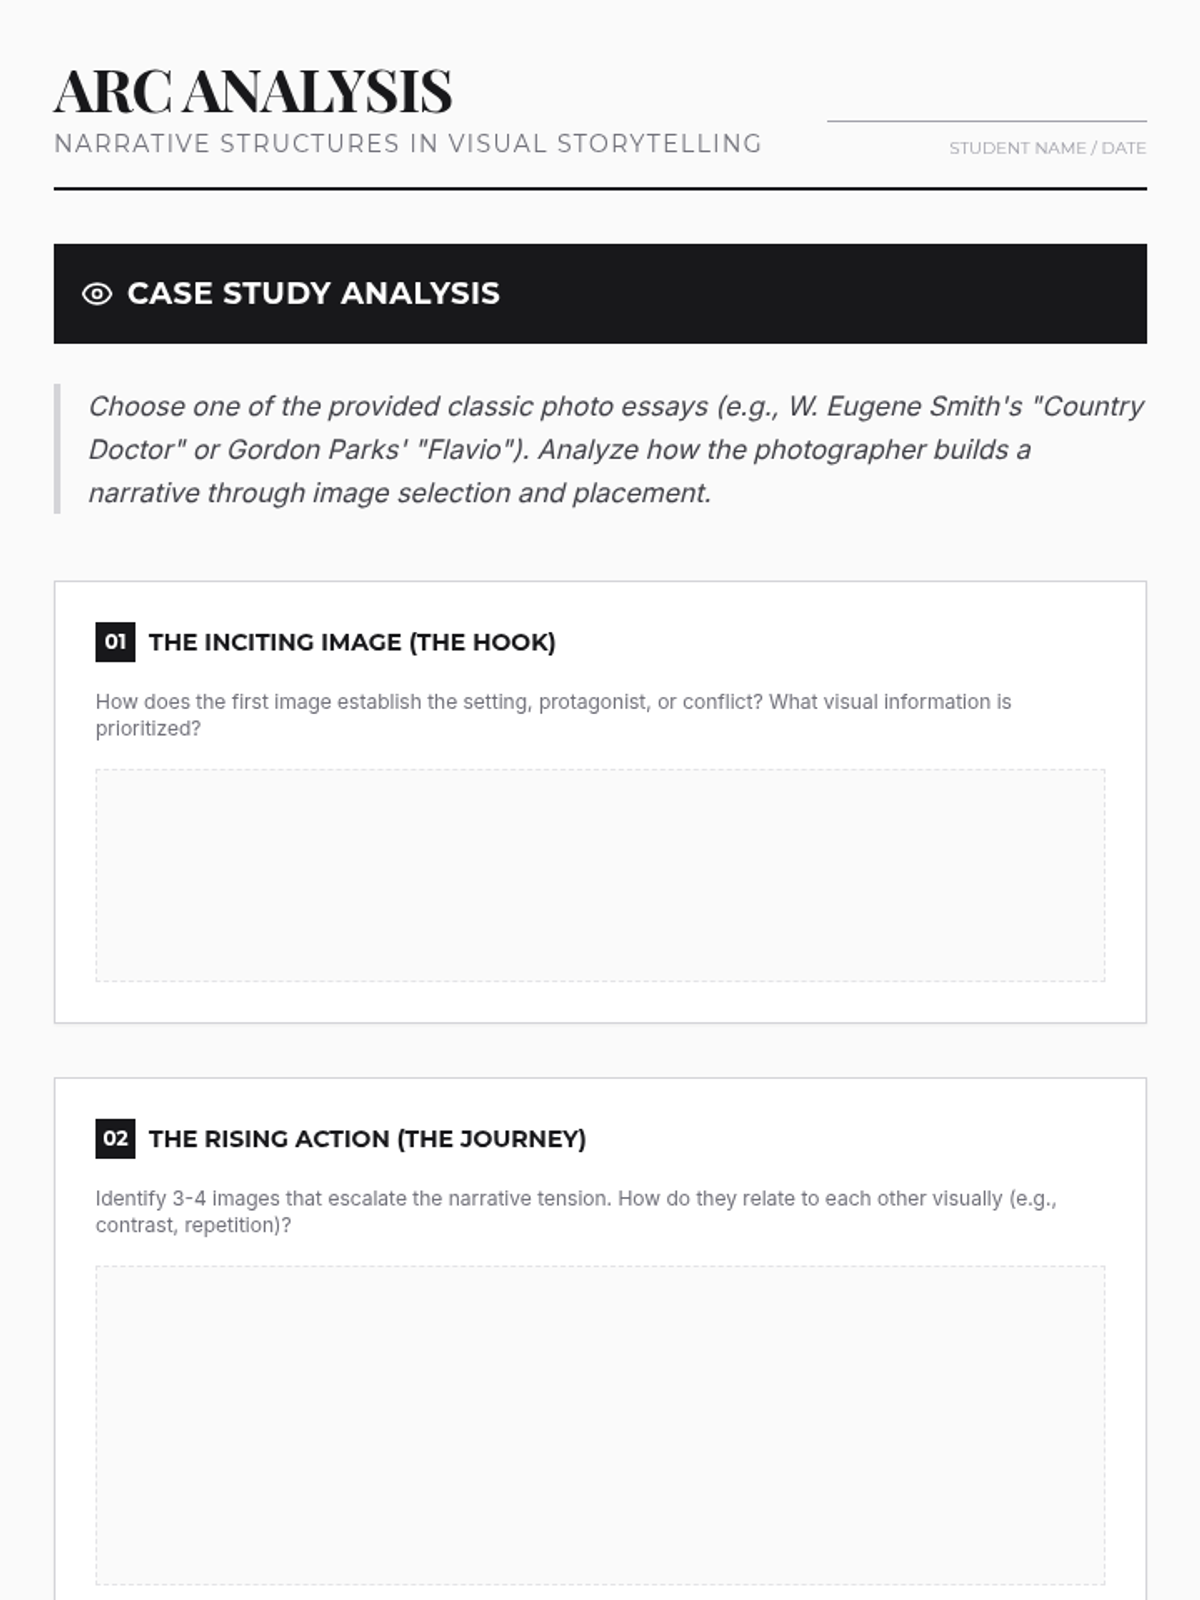Click The Rising Action (The Journey) heading

(367, 1139)
